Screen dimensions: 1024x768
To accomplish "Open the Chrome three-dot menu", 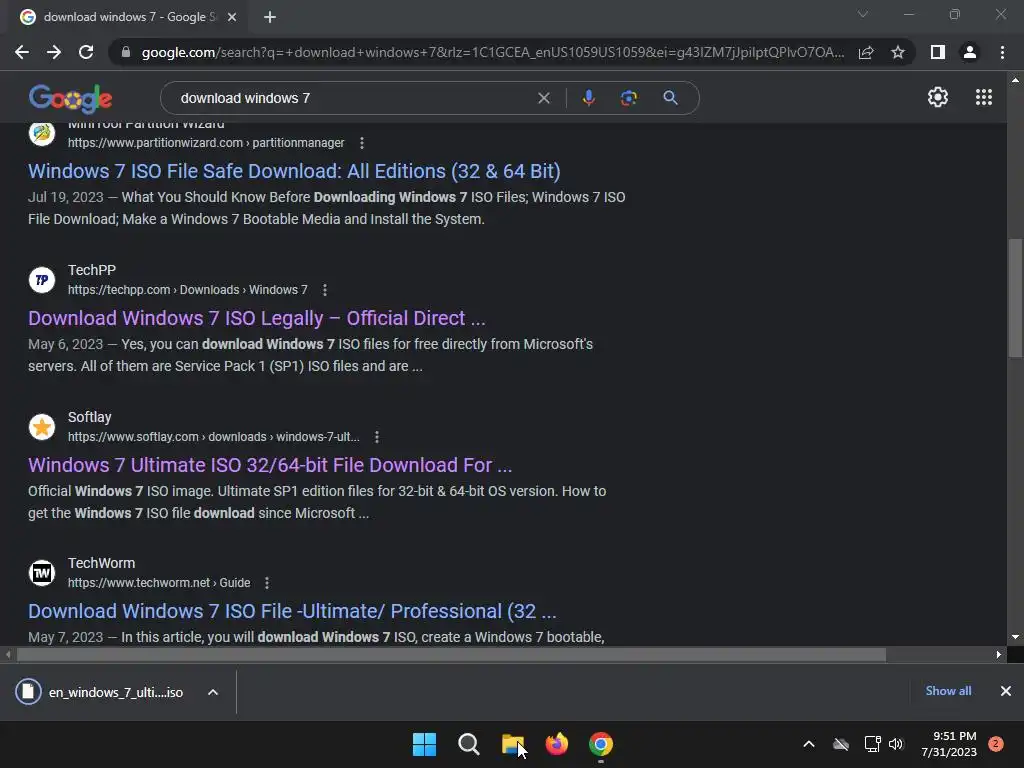I will click(1002, 52).
